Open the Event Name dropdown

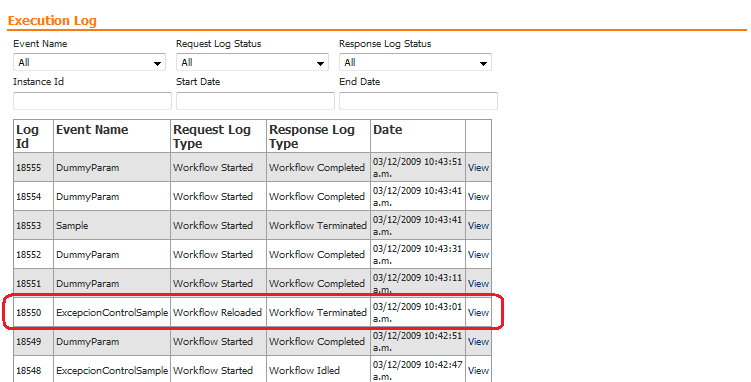coord(90,62)
